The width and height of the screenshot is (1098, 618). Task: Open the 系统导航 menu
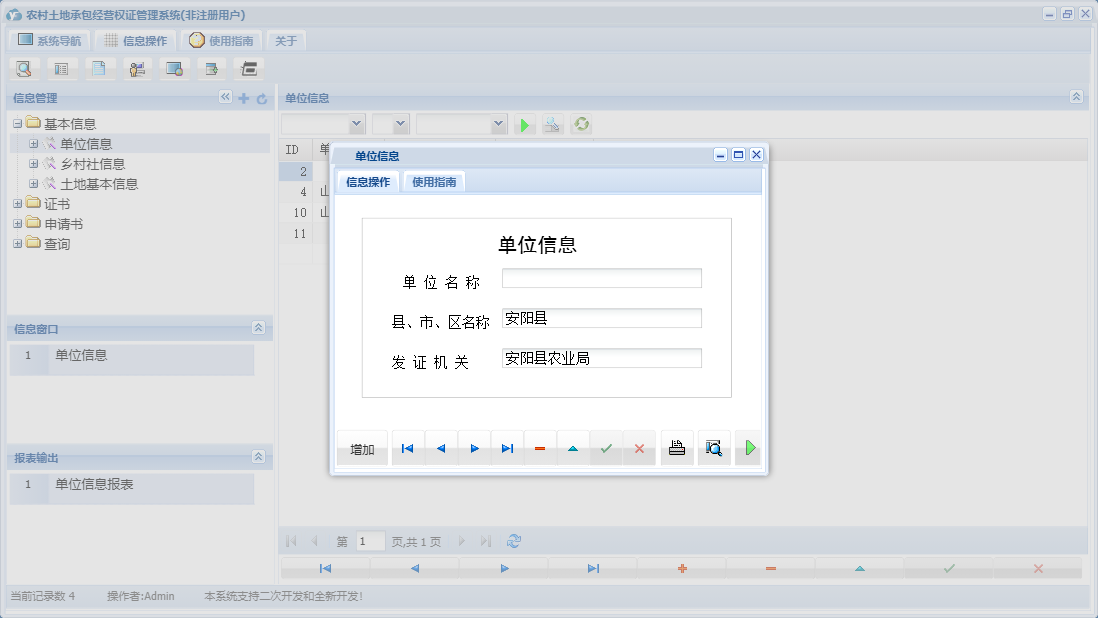pos(48,40)
